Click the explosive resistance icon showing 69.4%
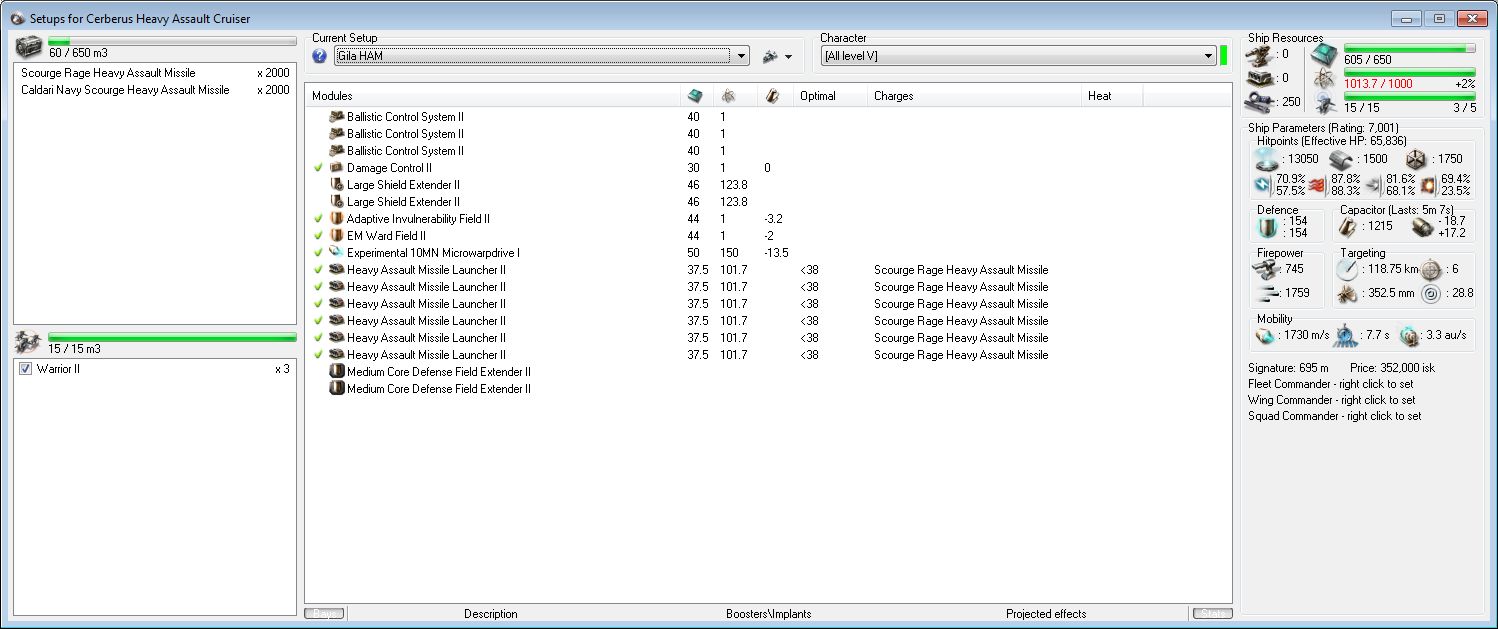 1428,185
